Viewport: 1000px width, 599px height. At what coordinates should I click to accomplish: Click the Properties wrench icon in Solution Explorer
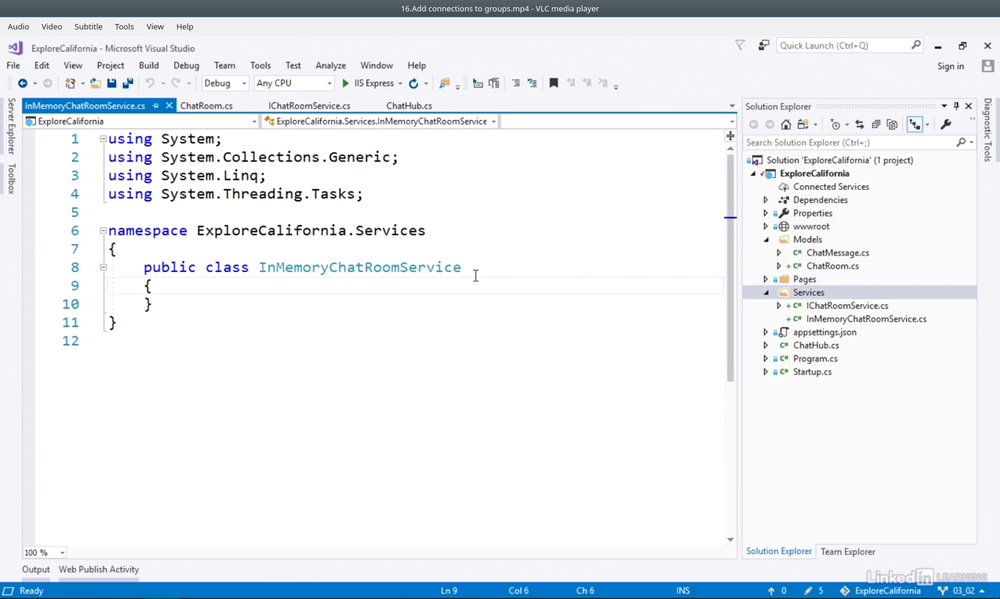point(946,125)
